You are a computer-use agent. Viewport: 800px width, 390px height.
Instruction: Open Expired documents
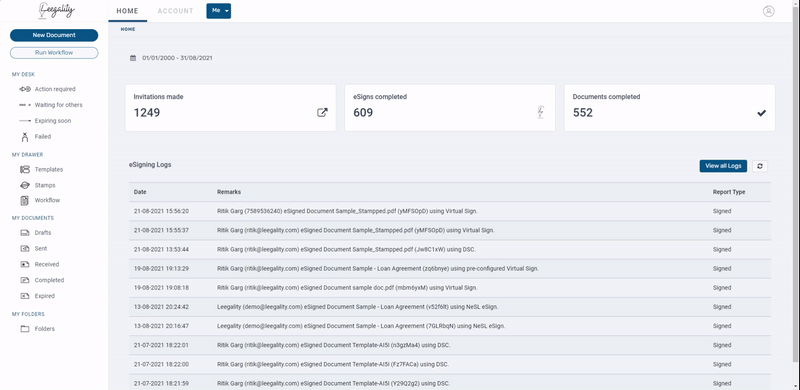point(45,296)
